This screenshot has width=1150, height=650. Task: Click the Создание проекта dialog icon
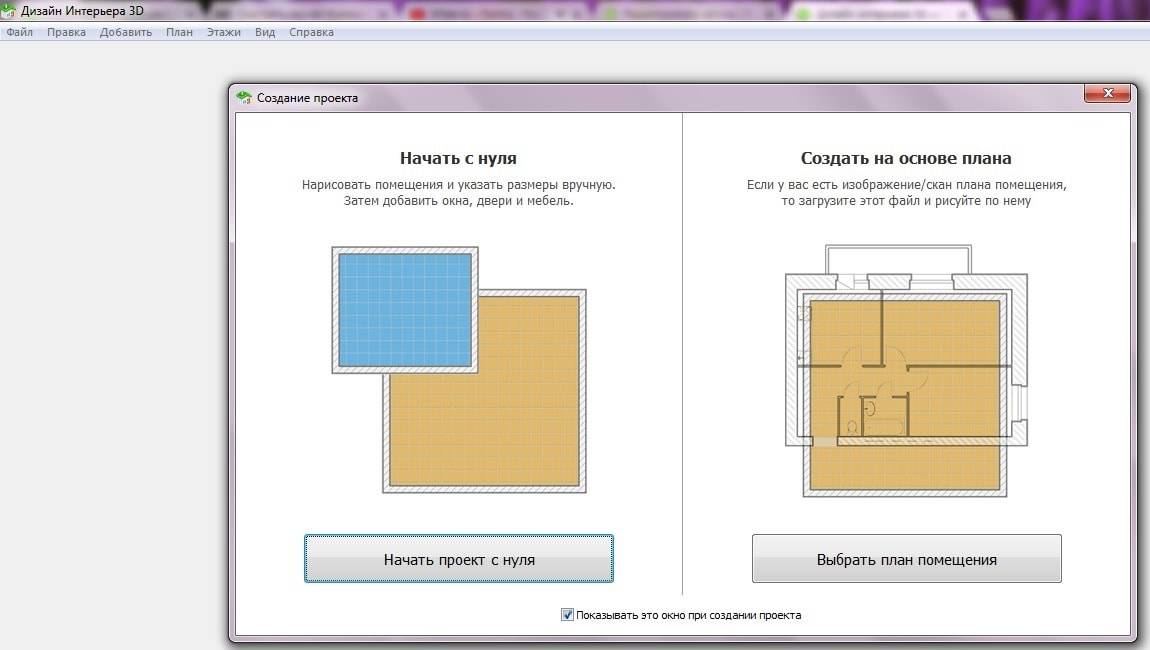click(244, 98)
